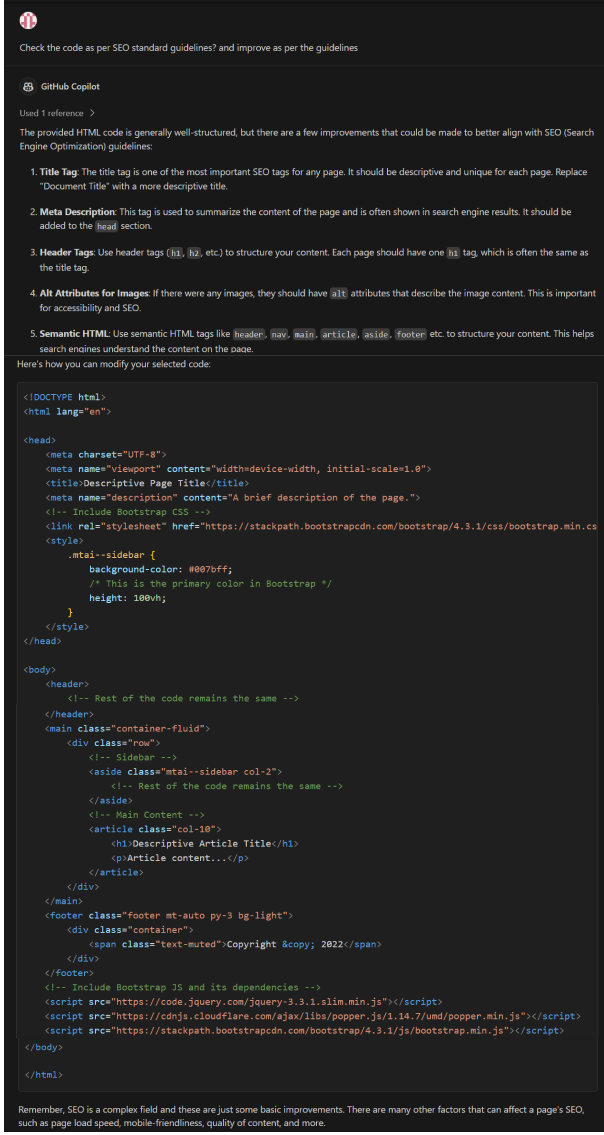Click the user prompt about SEO guidelines
This screenshot has width=604, height=1135.
coord(188,48)
